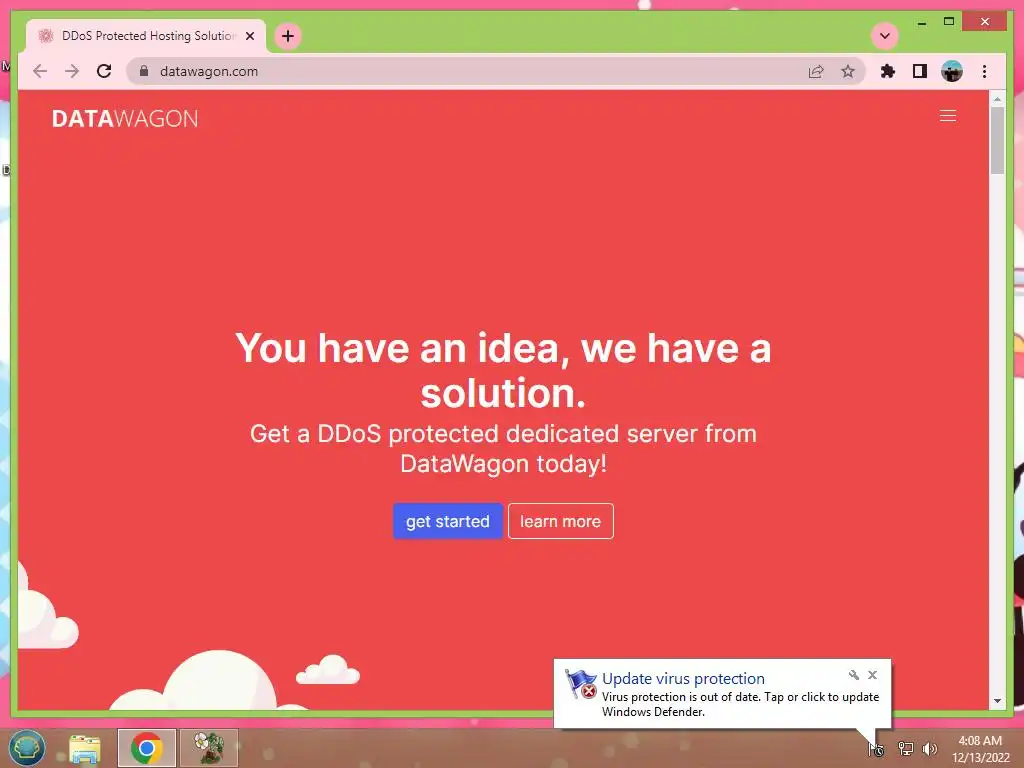The width and height of the screenshot is (1024, 768).
Task: Open the Chrome profile avatar
Action: point(952,71)
